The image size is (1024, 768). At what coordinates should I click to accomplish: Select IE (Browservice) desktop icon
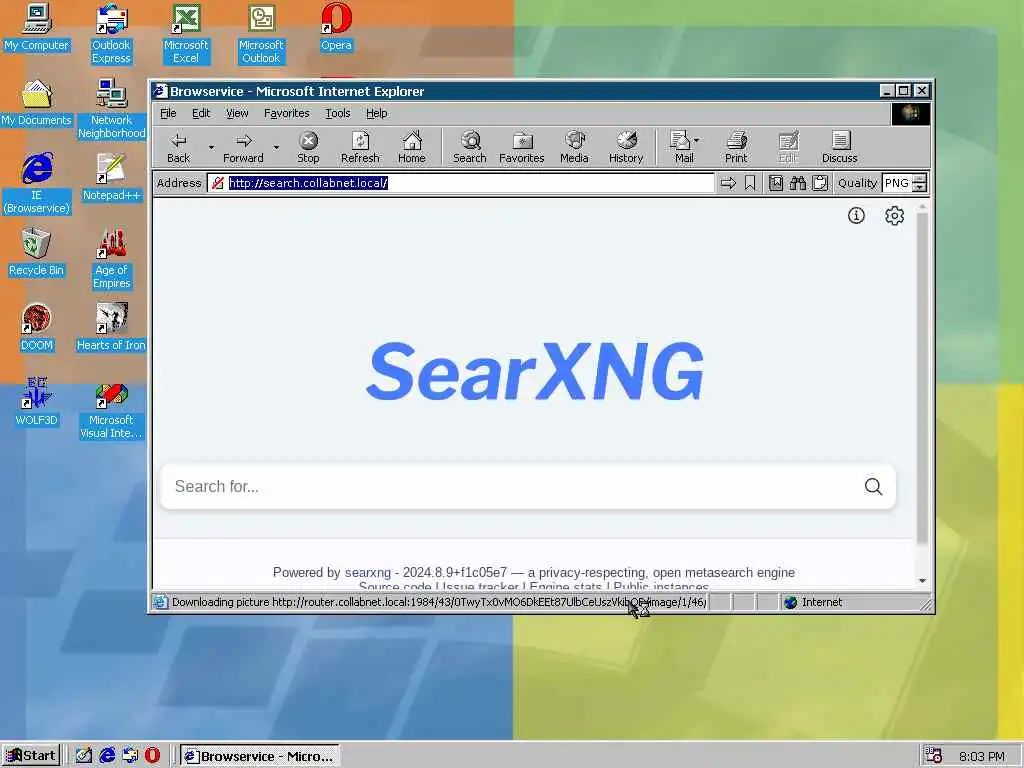click(x=36, y=184)
